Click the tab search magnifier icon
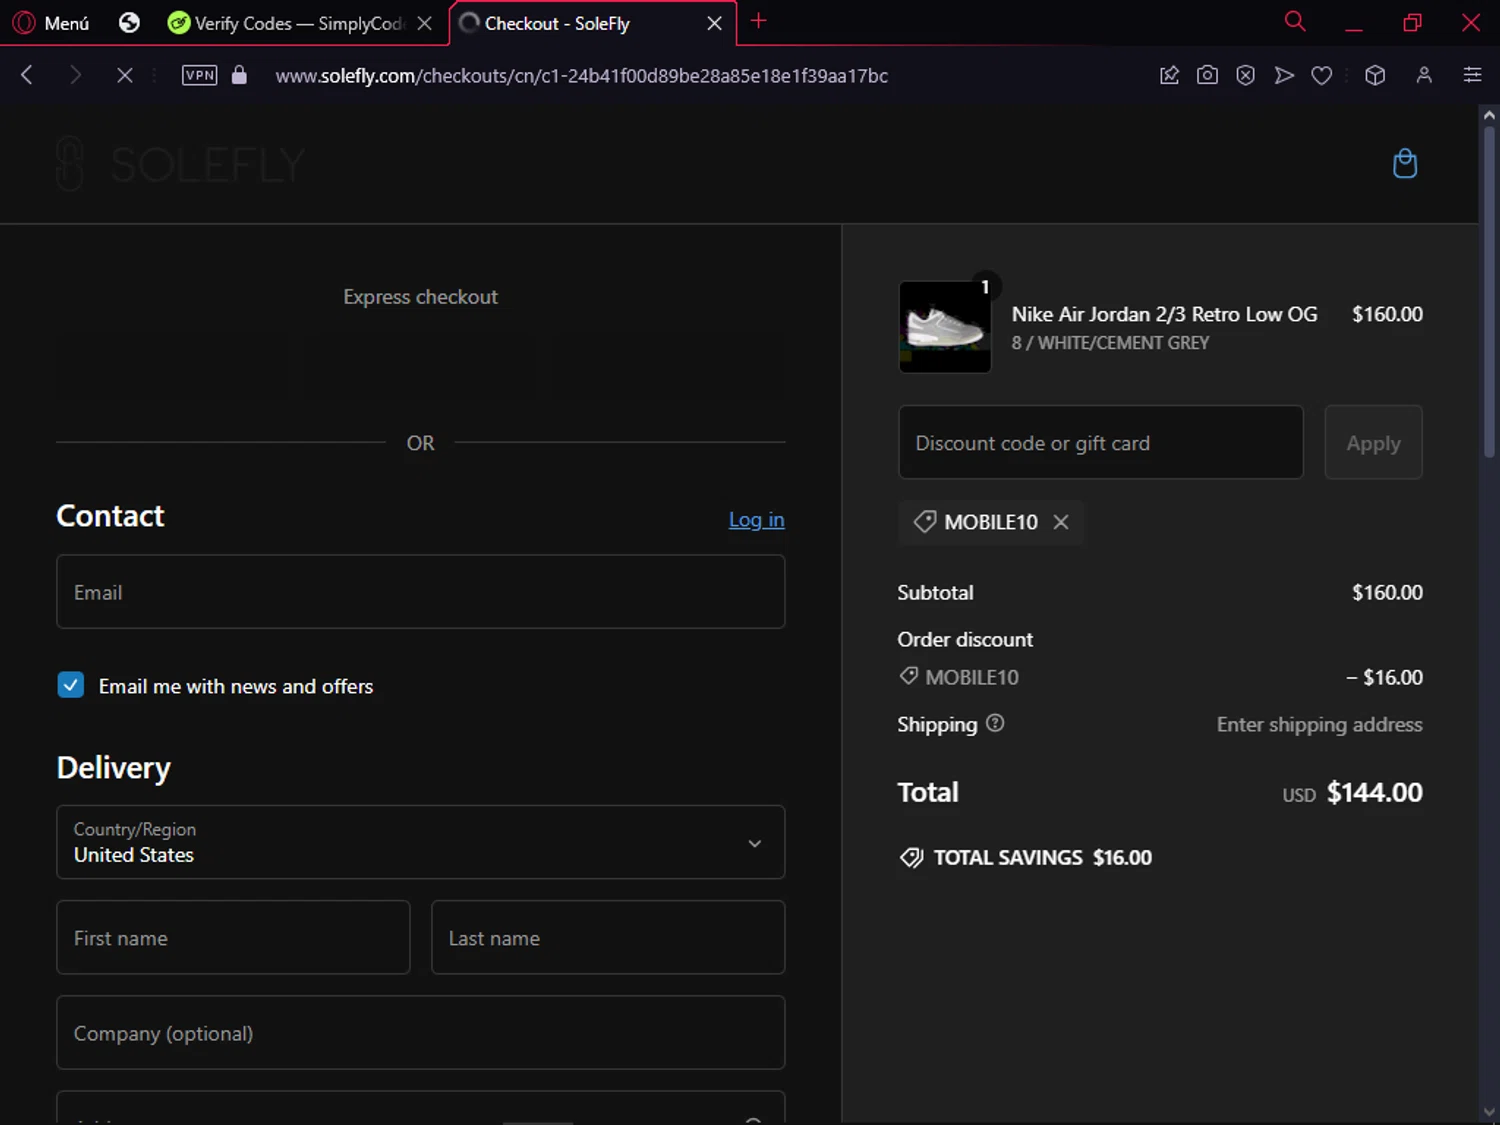The image size is (1500, 1125). coord(1295,21)
